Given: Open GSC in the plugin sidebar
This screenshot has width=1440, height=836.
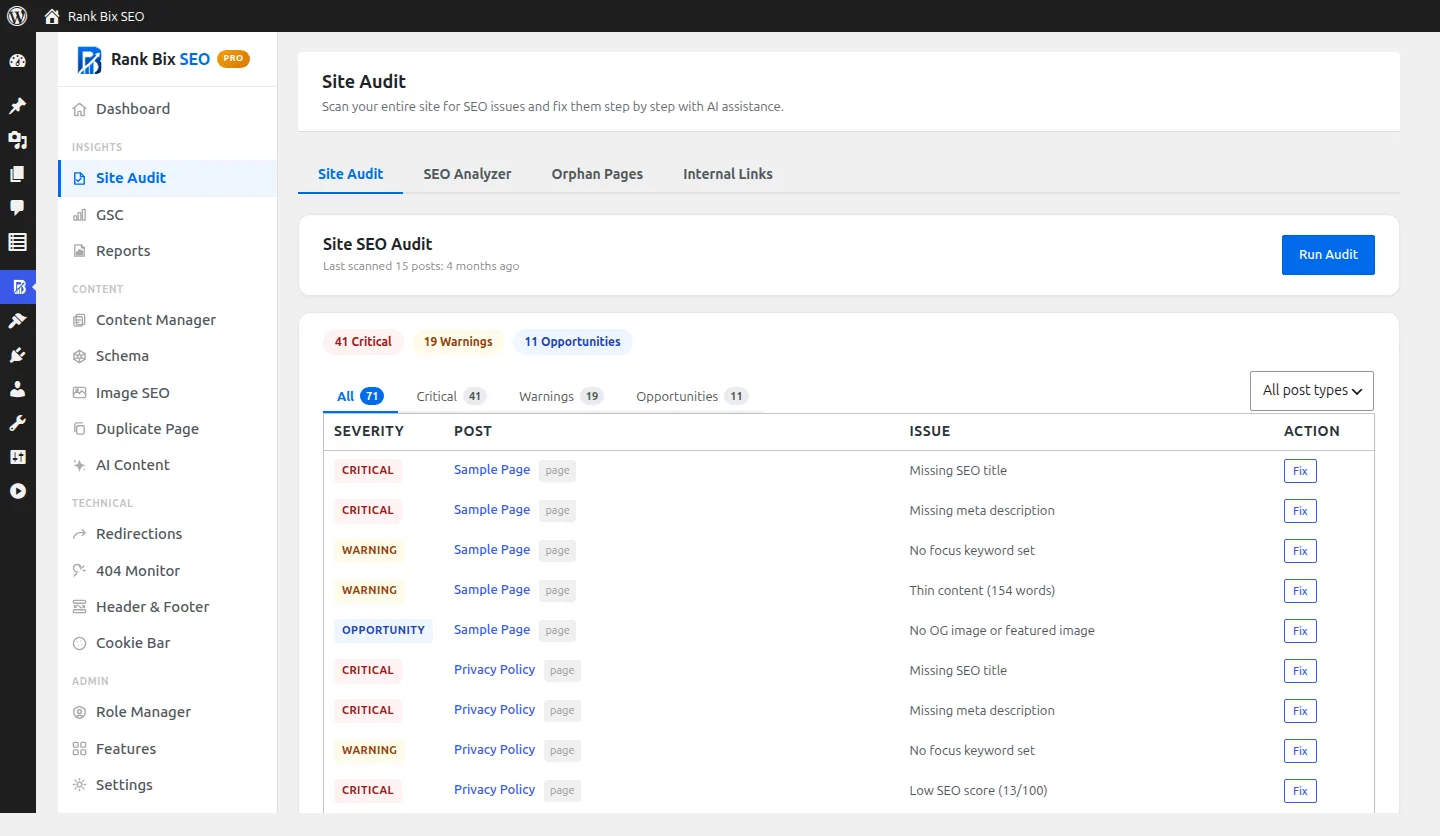Looking at the screenshot, I should [167, 215].
